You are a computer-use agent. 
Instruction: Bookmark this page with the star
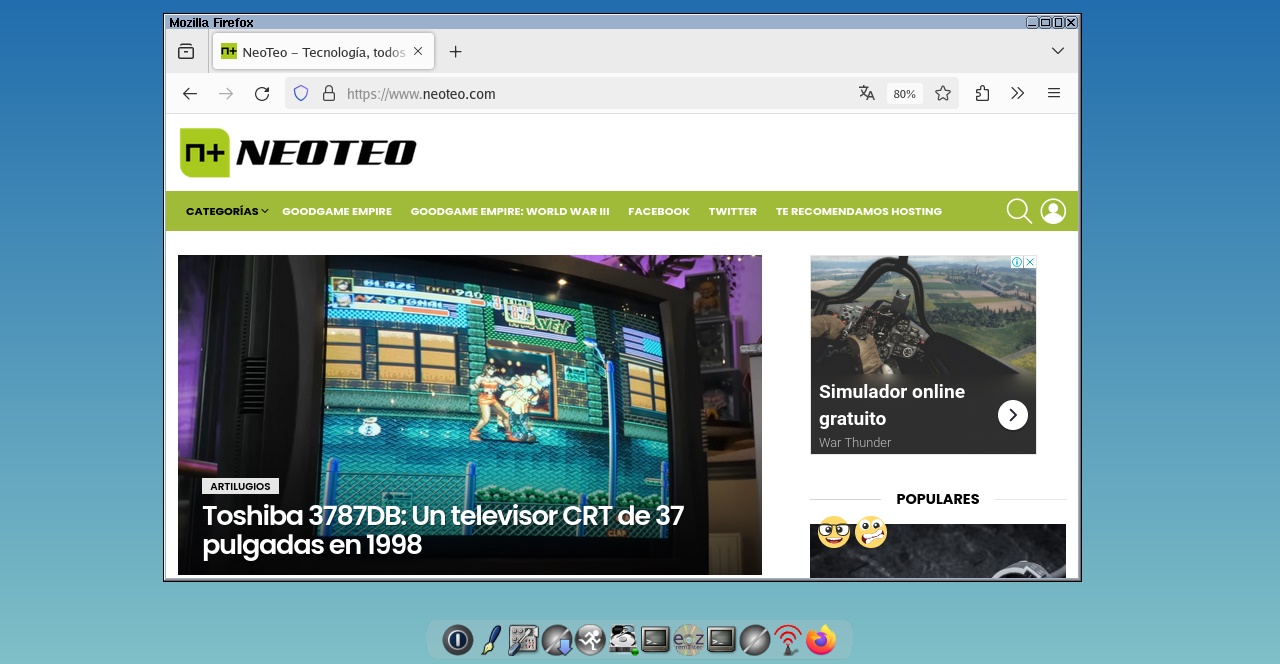(943, 93)
